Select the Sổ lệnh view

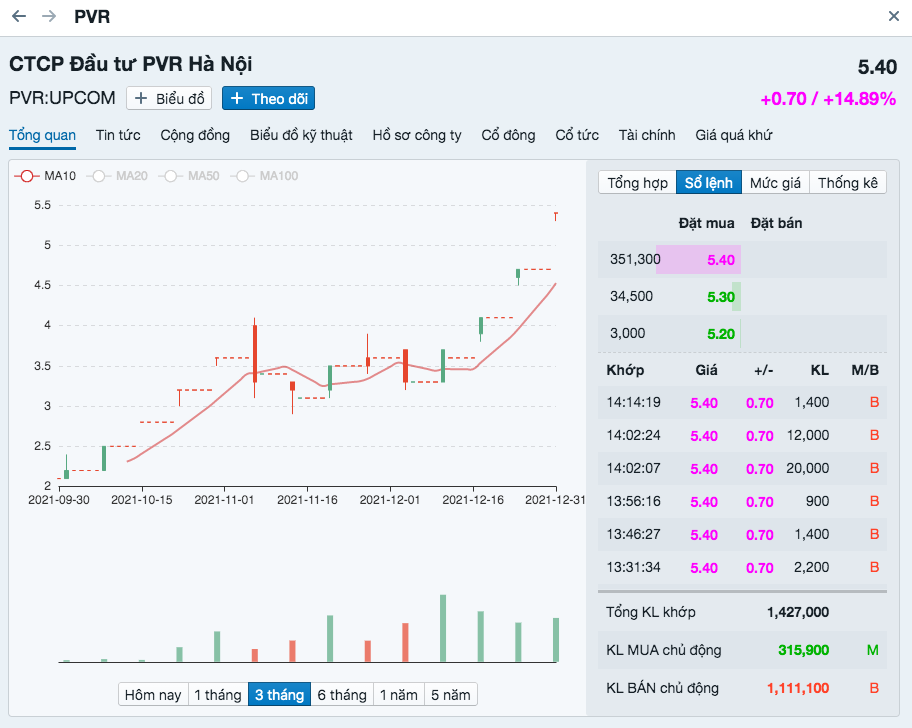(709, 183)
